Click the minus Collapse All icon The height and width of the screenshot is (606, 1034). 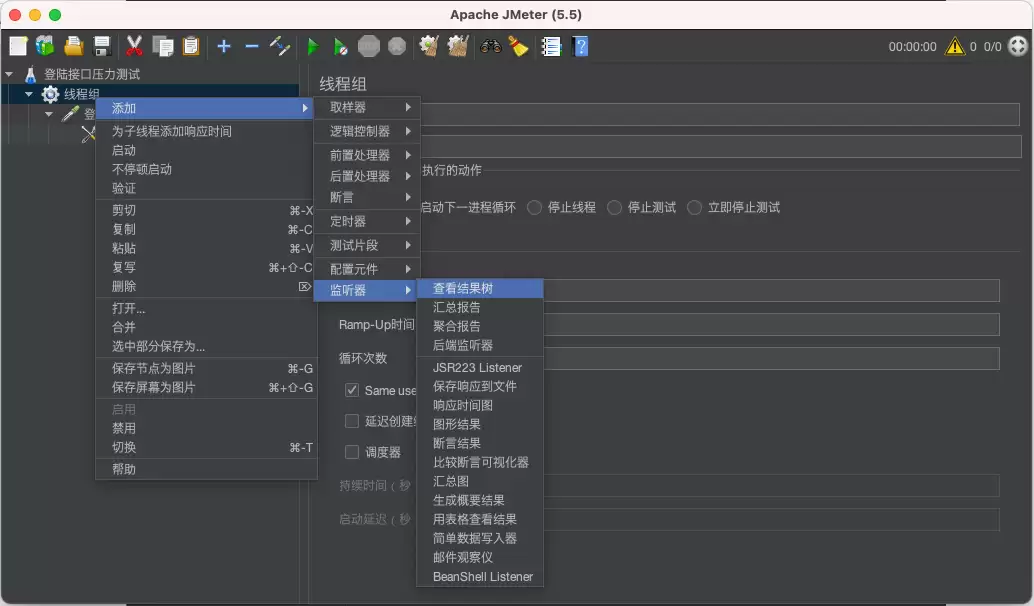(x=251, y=46)
